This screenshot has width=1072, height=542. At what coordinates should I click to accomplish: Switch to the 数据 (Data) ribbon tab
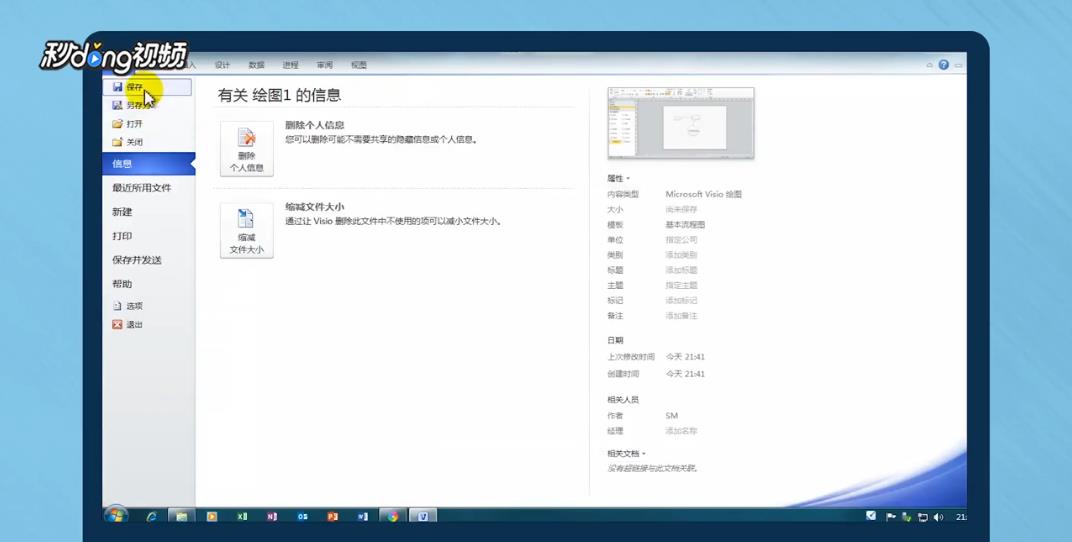256,65
